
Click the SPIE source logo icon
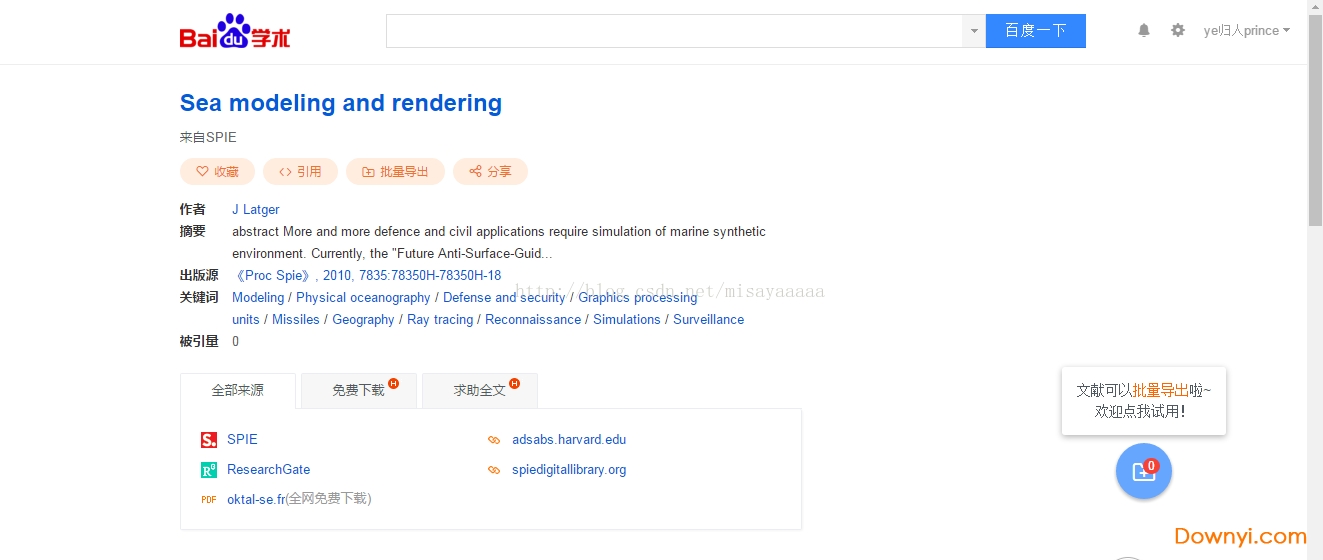208,440
